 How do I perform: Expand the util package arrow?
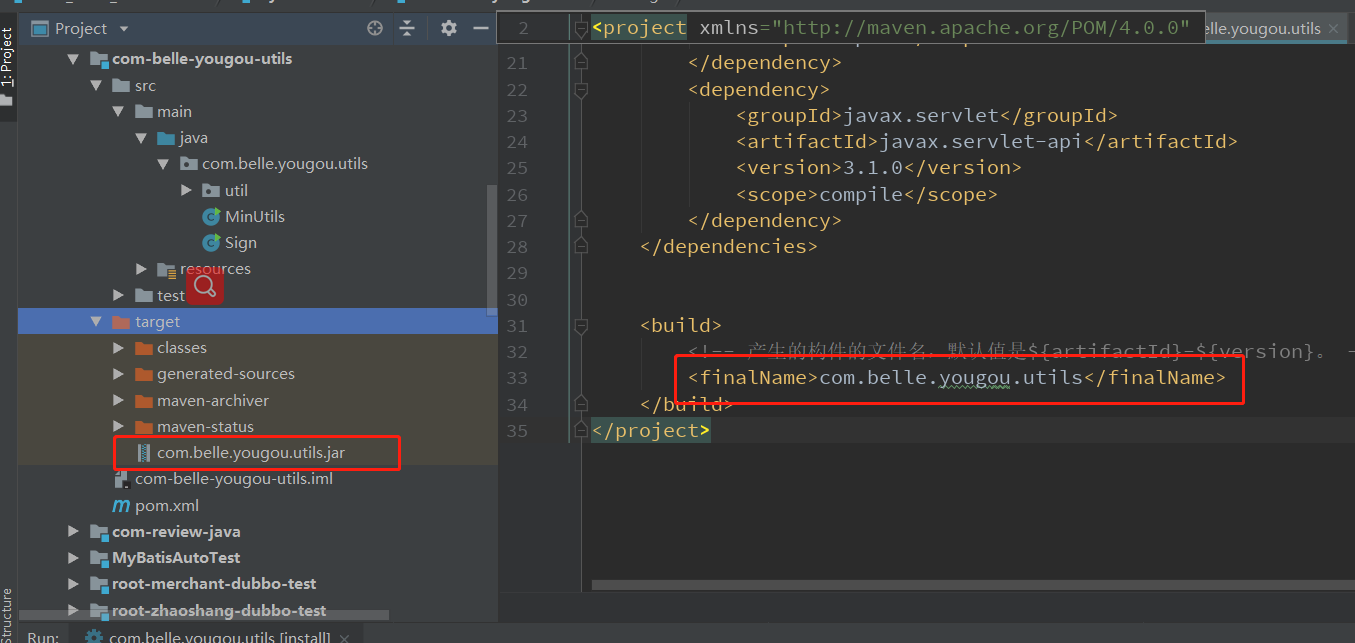(x=187, y=190)
